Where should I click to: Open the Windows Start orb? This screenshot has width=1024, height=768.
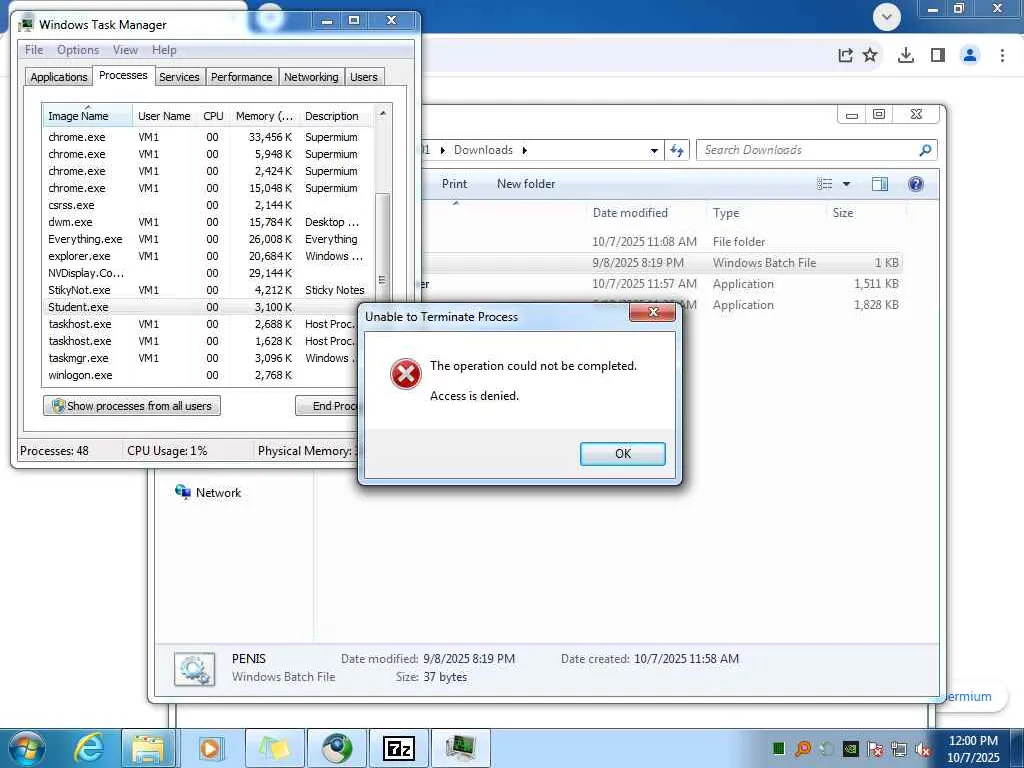pos(26,748)
